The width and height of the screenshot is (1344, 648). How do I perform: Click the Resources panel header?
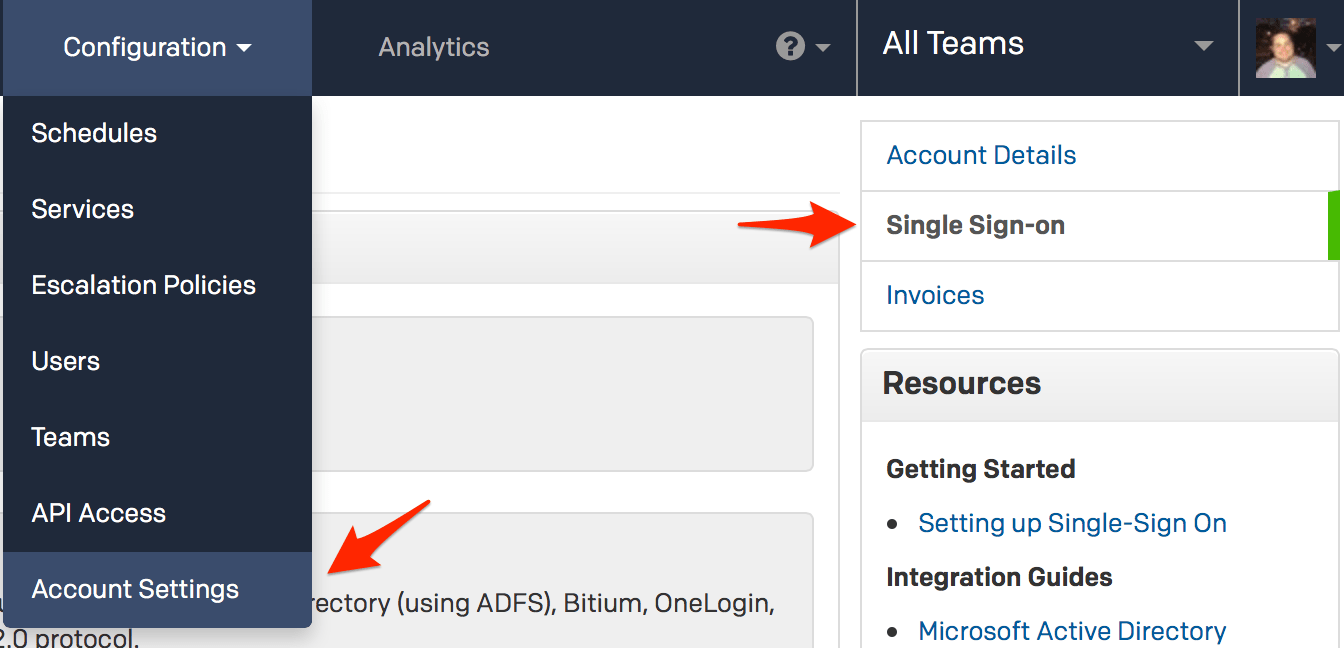pos(961,384)
